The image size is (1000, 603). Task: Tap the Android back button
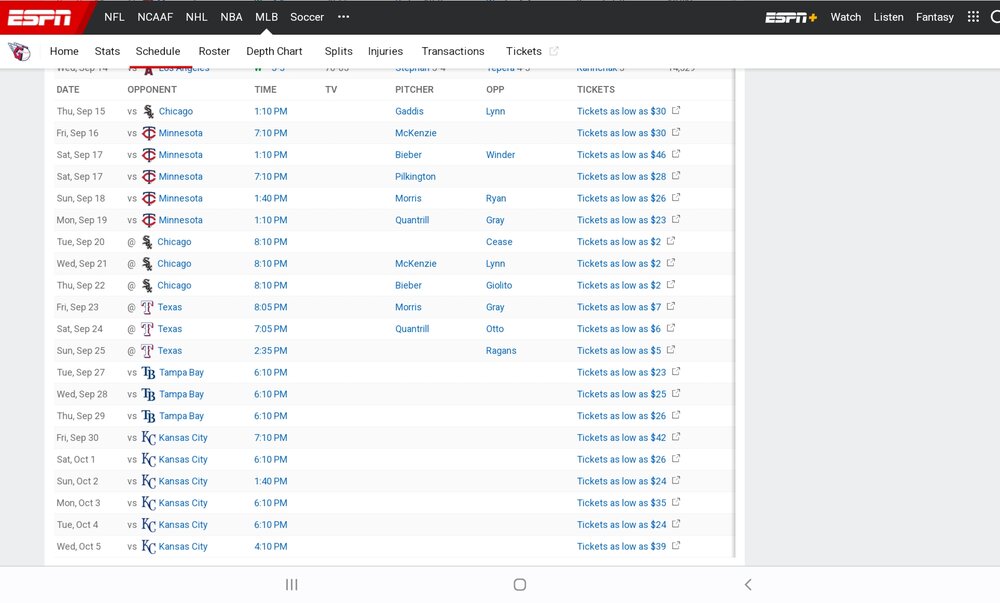[748, 585]
